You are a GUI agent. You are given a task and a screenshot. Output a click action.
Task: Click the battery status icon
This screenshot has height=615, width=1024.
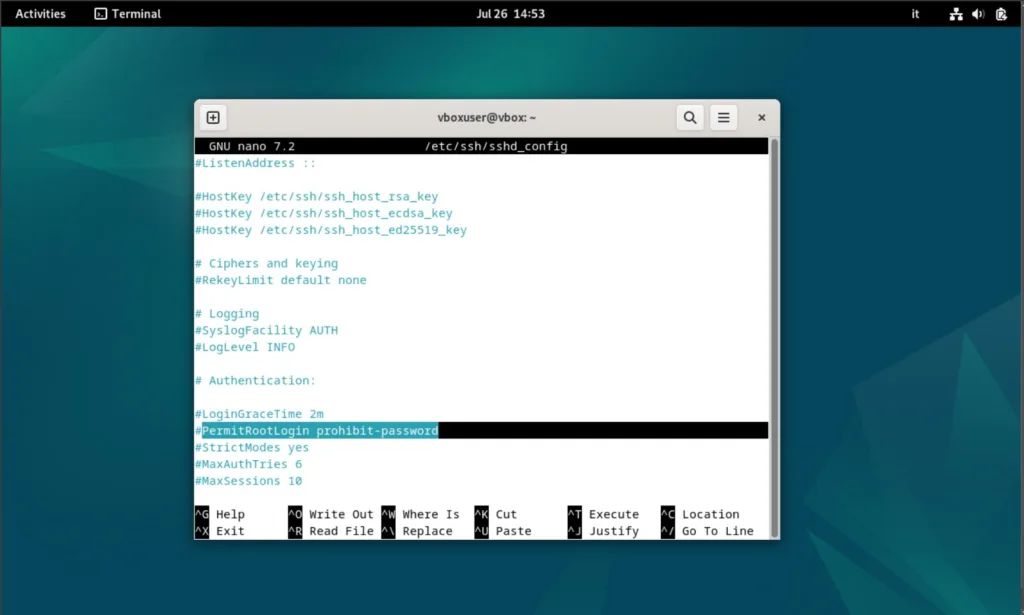pyautogui.click(x=1001, y=14)
